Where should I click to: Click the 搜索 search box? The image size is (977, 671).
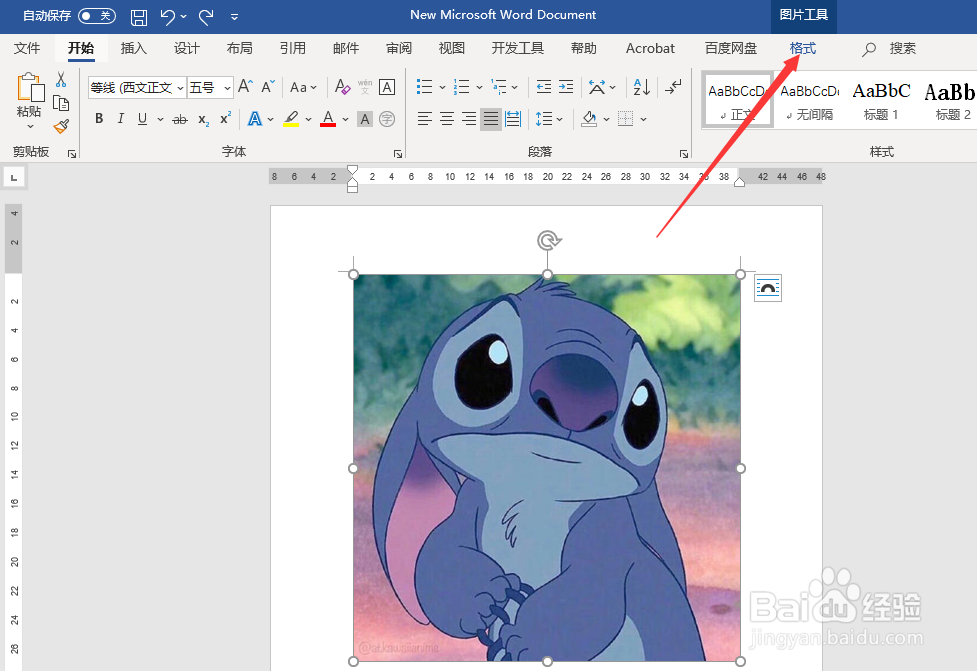point(889,49)
